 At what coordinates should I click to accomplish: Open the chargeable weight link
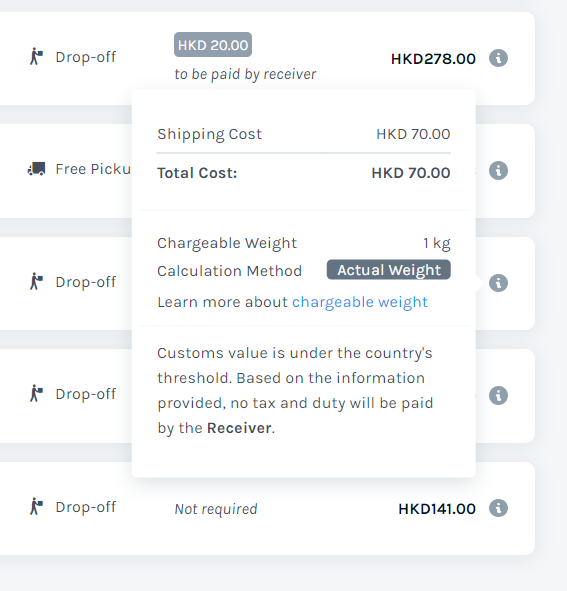click(360, 302)
